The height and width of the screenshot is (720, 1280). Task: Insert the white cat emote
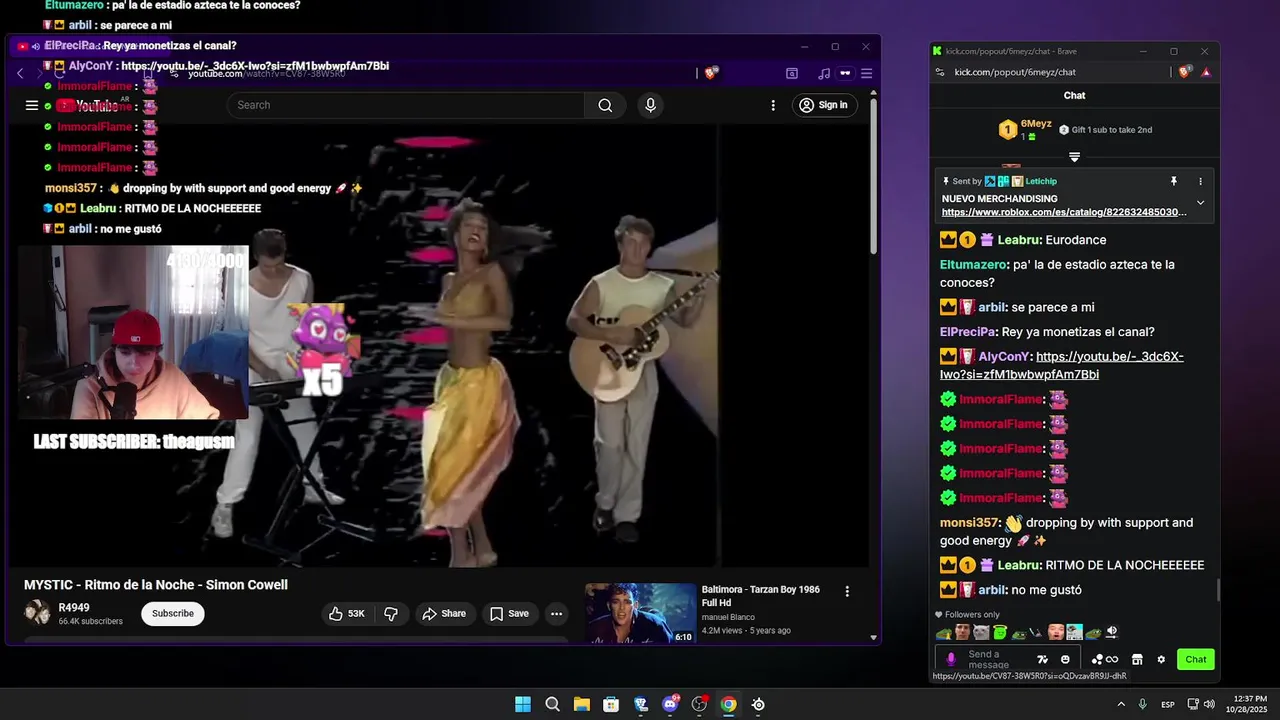[x=980, y=632]
